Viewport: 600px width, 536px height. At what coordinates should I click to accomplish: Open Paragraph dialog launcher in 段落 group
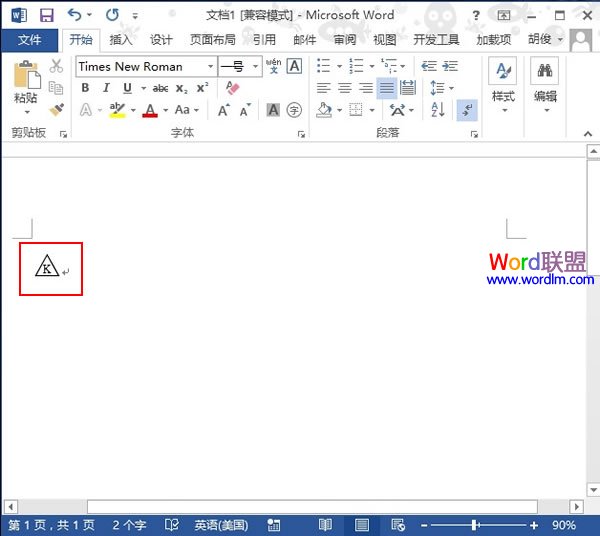point(474,134)
